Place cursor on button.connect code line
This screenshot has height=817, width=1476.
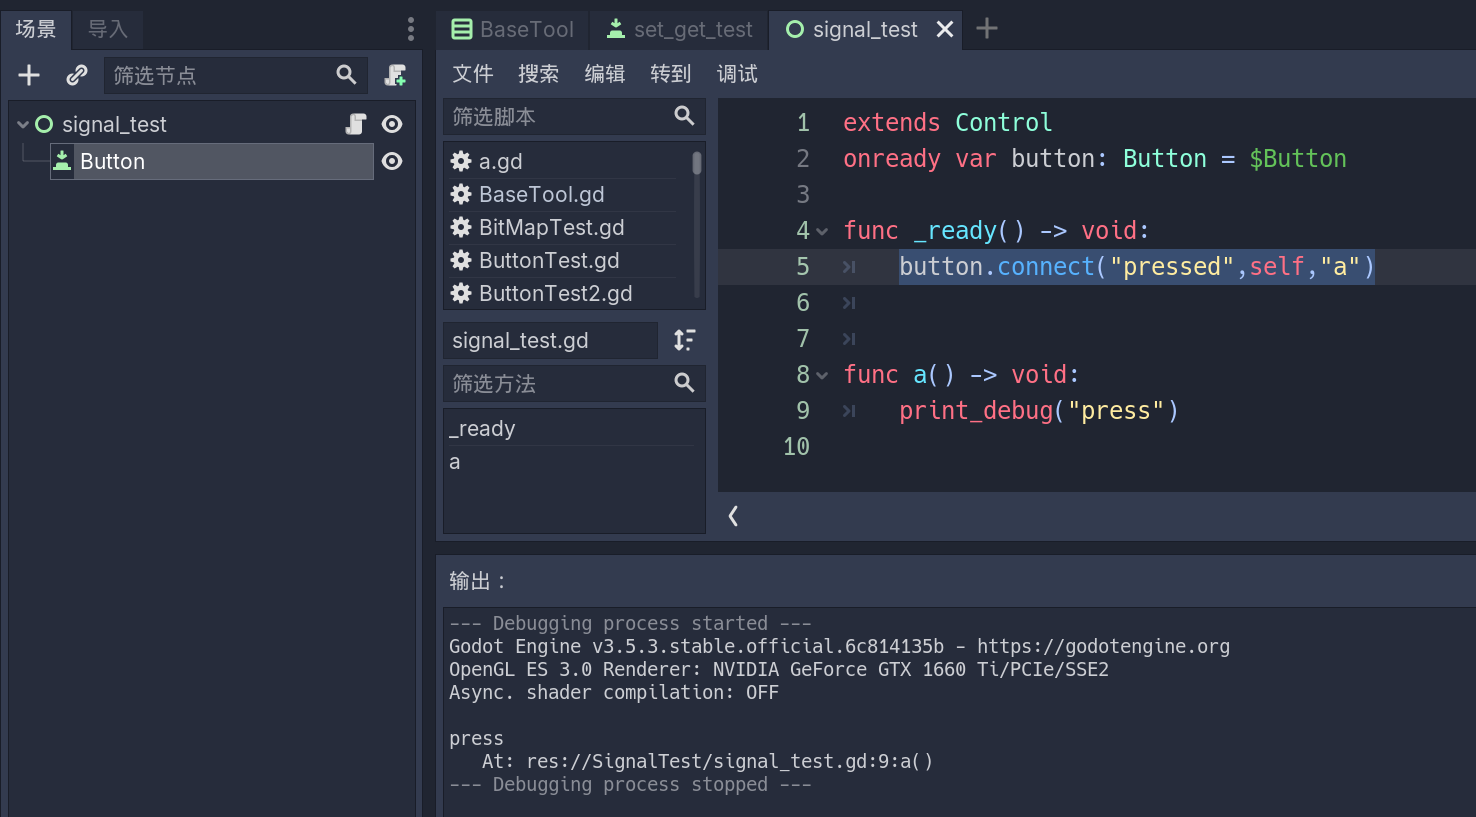click(1137, 267)
